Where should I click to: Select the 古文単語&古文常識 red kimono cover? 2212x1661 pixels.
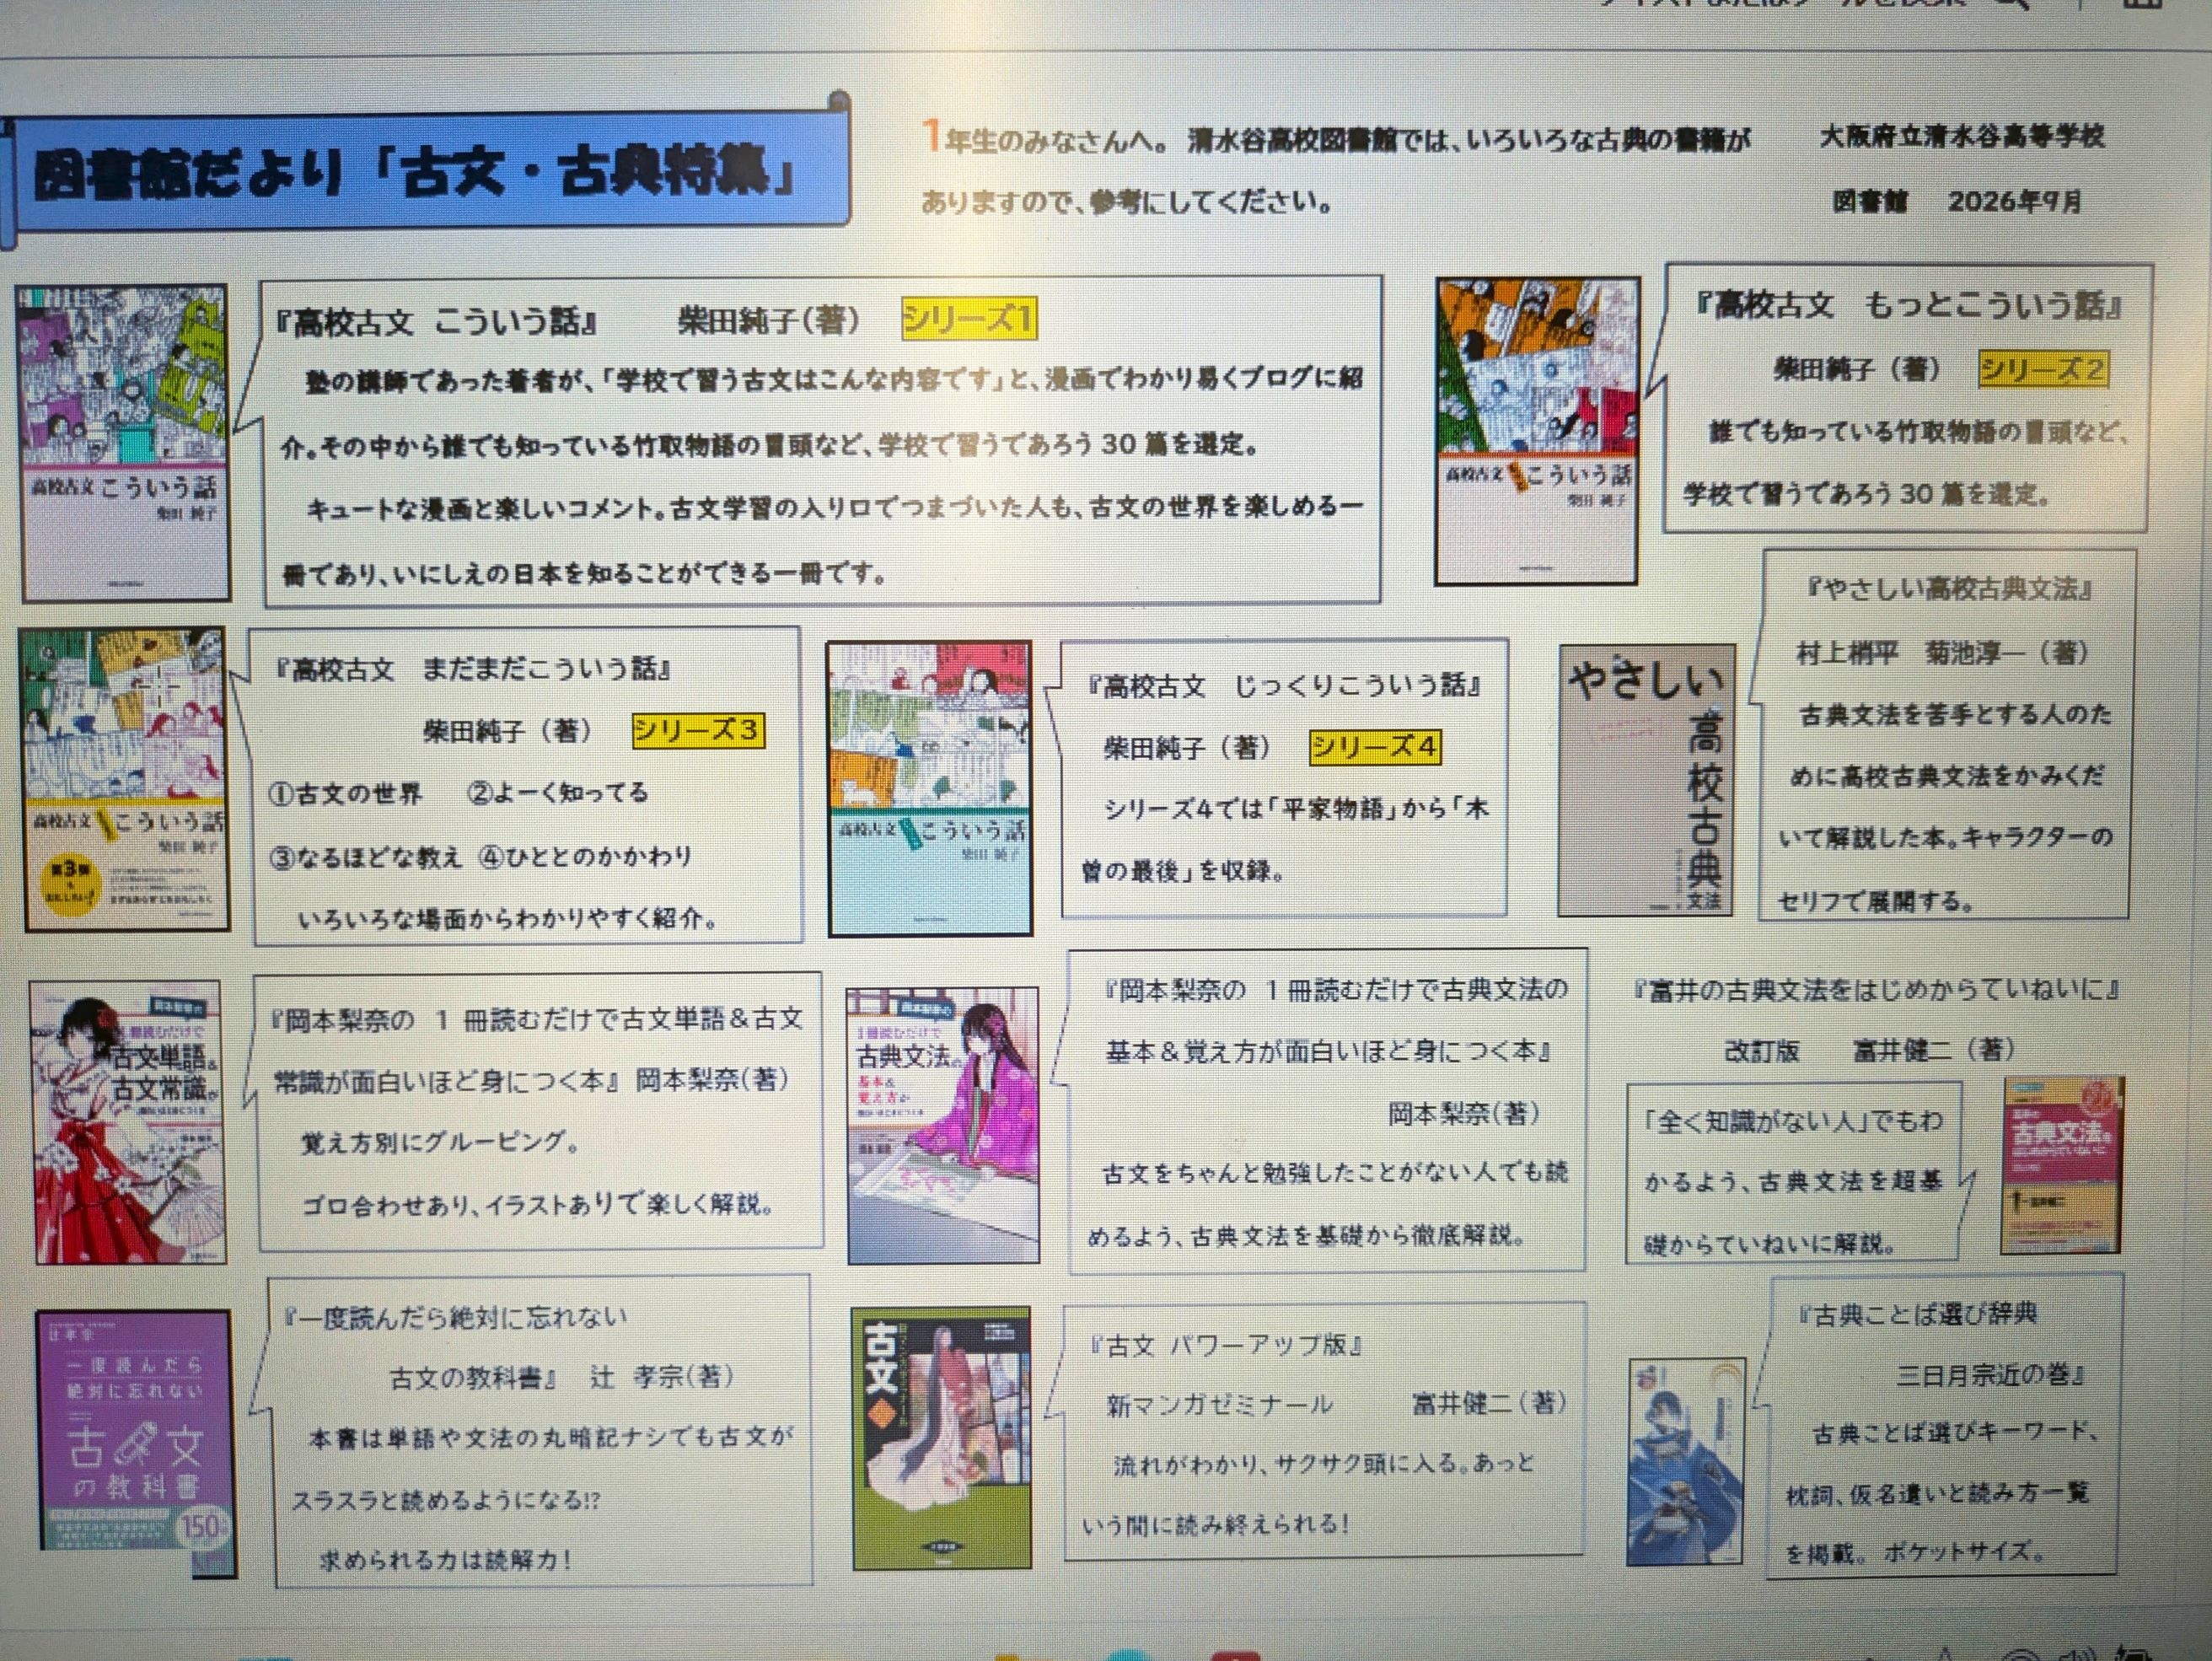tap(128, 1123)
